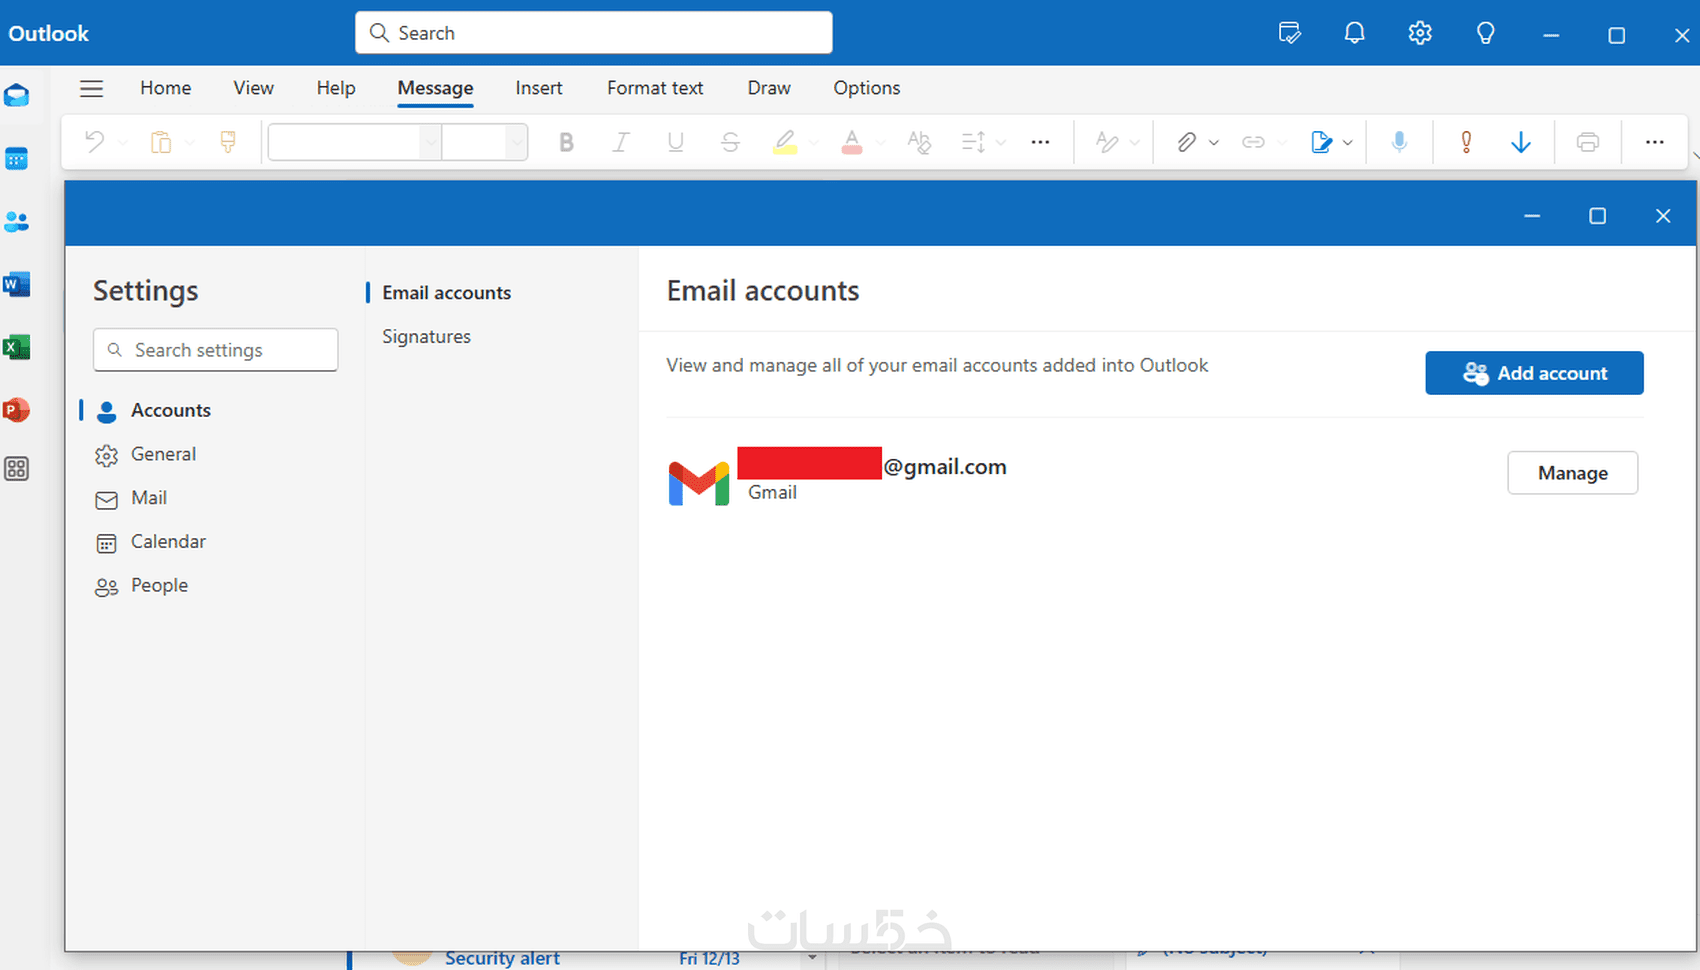Click the Undo arrow in the ribbon
1700x970 pixels.
pos(94,142)
